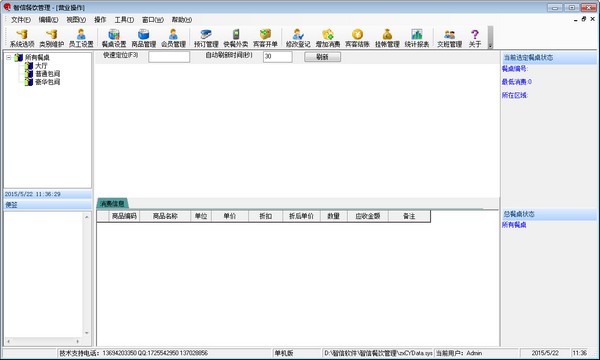Image resolution: width=600 pixels, height=360 pixels.
Task: Open the 操作 menu
Action: coord(100,20)
